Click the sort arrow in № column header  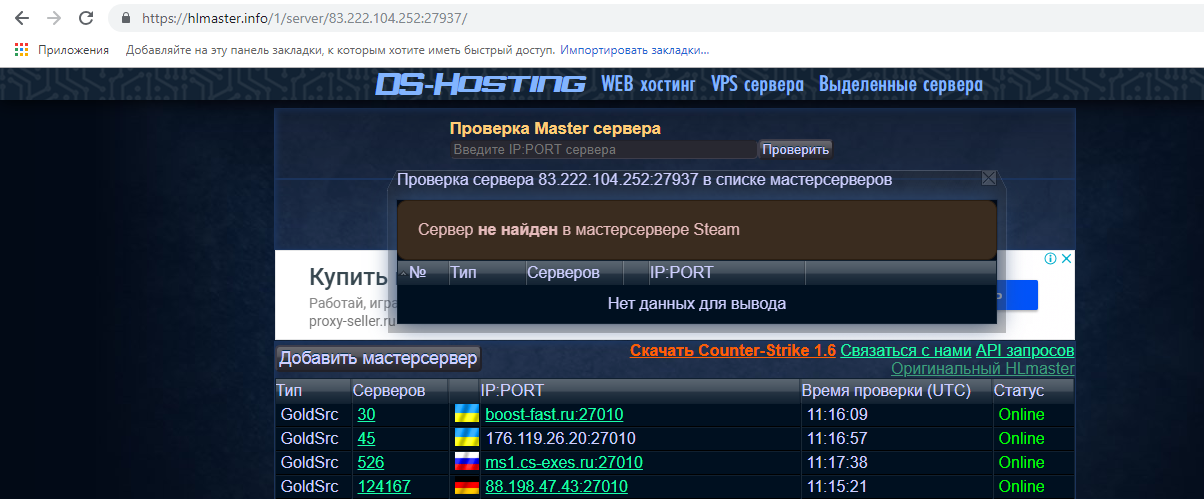click(x=403, y=273)
